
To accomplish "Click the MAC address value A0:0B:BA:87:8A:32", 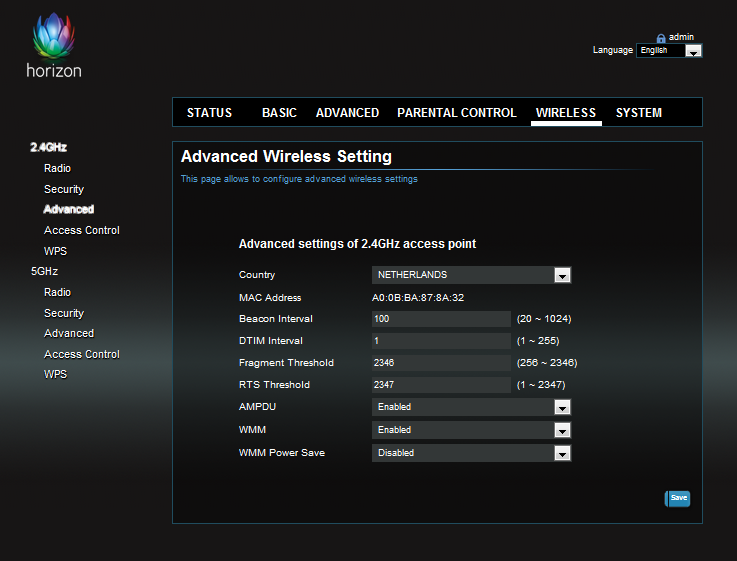I will (x=418, y=297).
